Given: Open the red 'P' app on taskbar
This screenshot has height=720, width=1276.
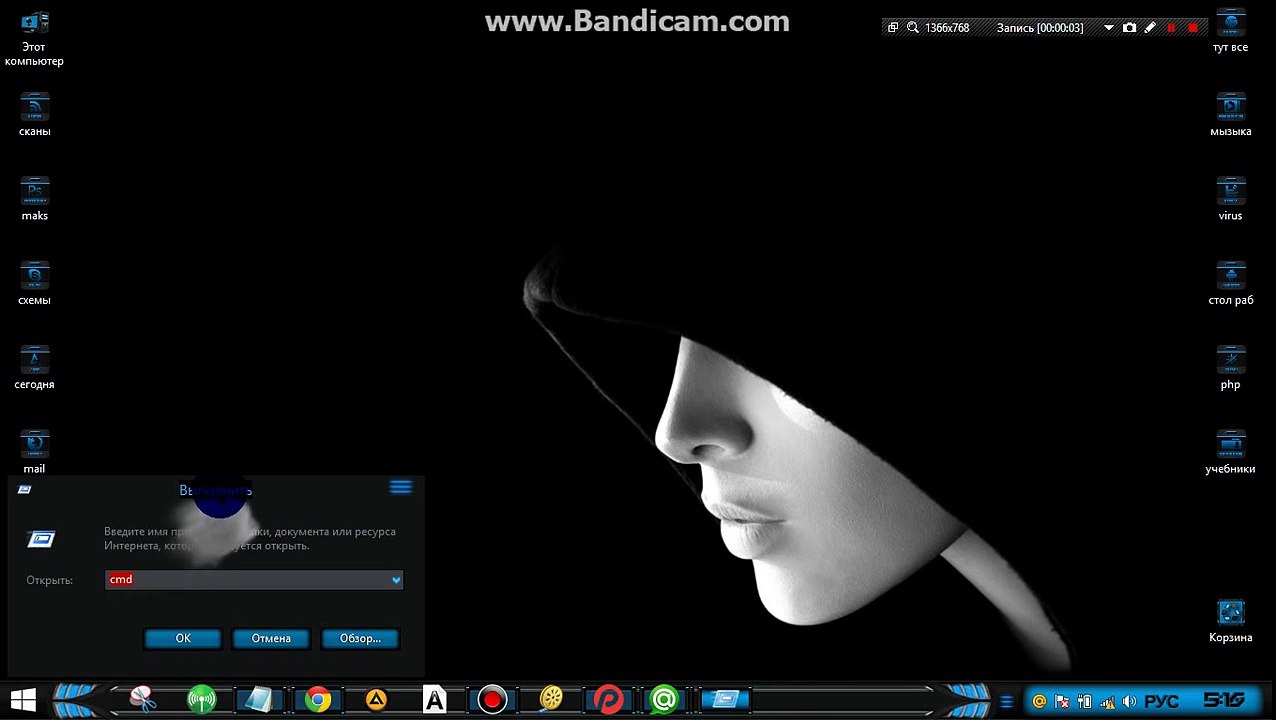Looking at the screenshot, I should (608, 700).
